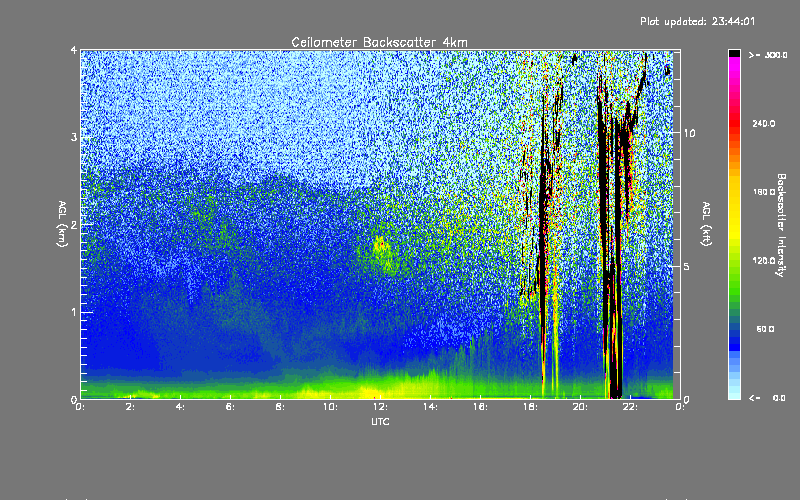800x500 pixels.
Task: Select the "10:" UTC time tick label
Action: tap(330, 407)
